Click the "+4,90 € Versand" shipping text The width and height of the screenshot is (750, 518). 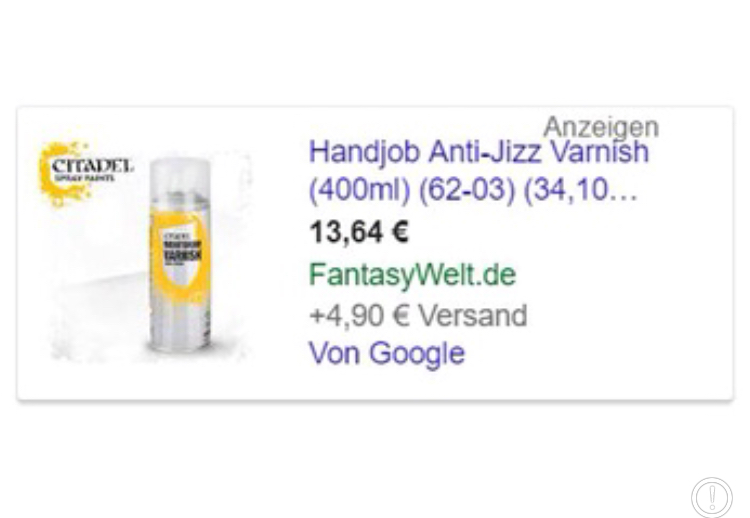pyautogui.click(x=418, y=316)
